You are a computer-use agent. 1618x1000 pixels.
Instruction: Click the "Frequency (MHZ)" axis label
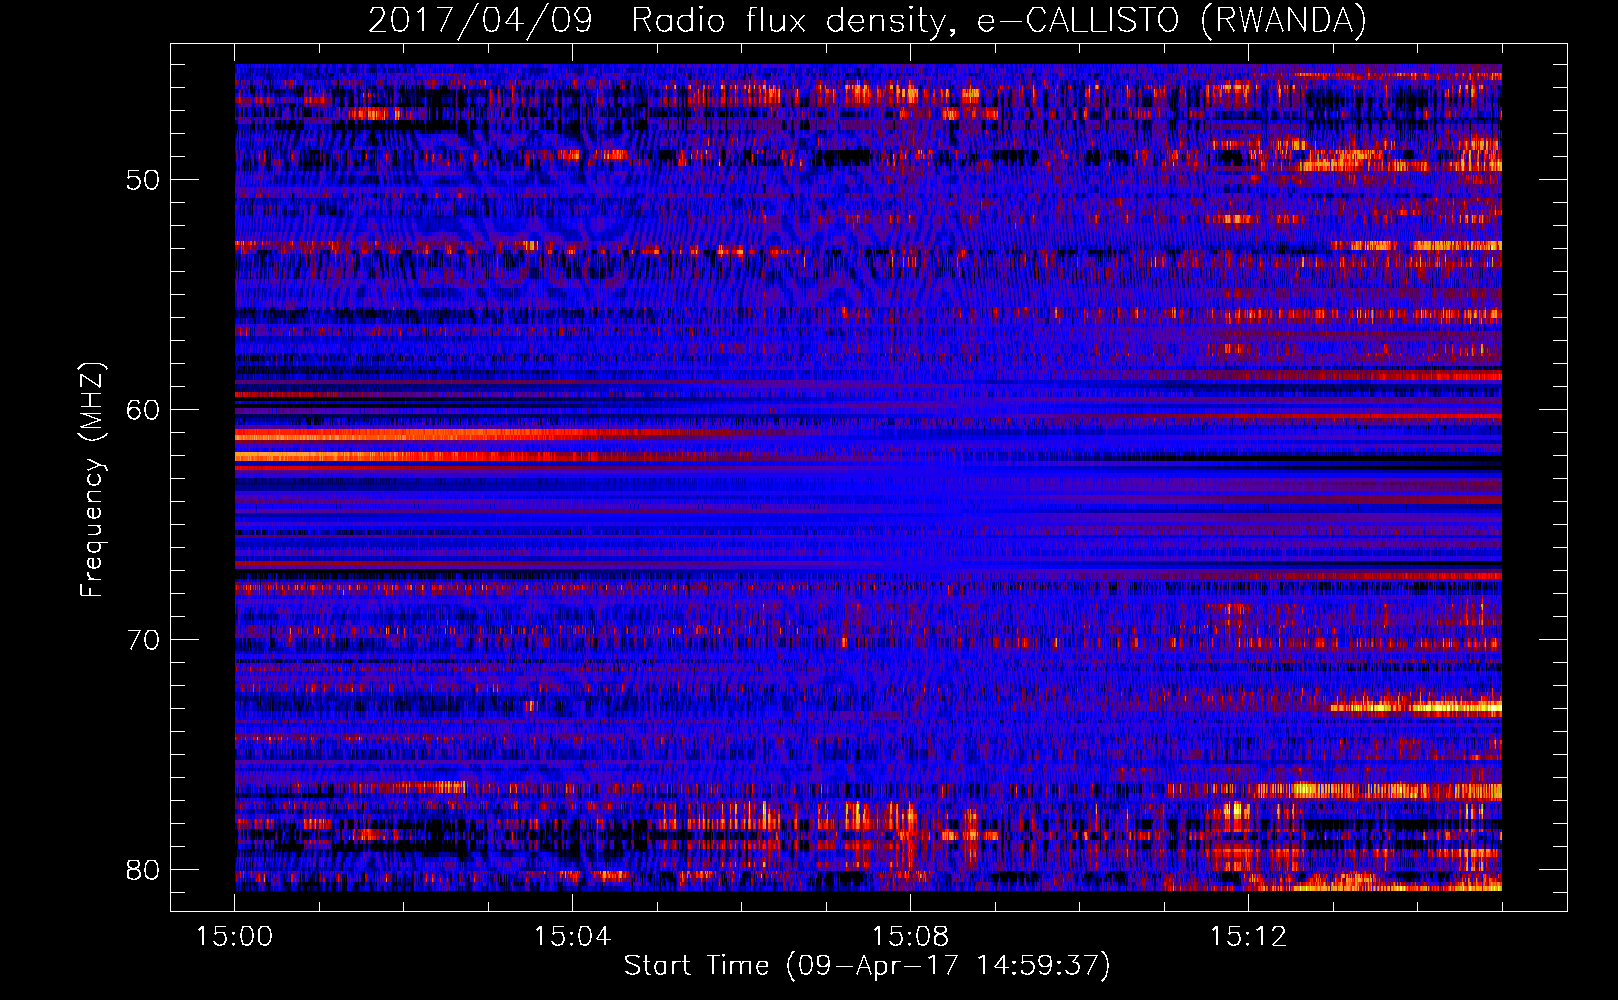click(92, 479)
